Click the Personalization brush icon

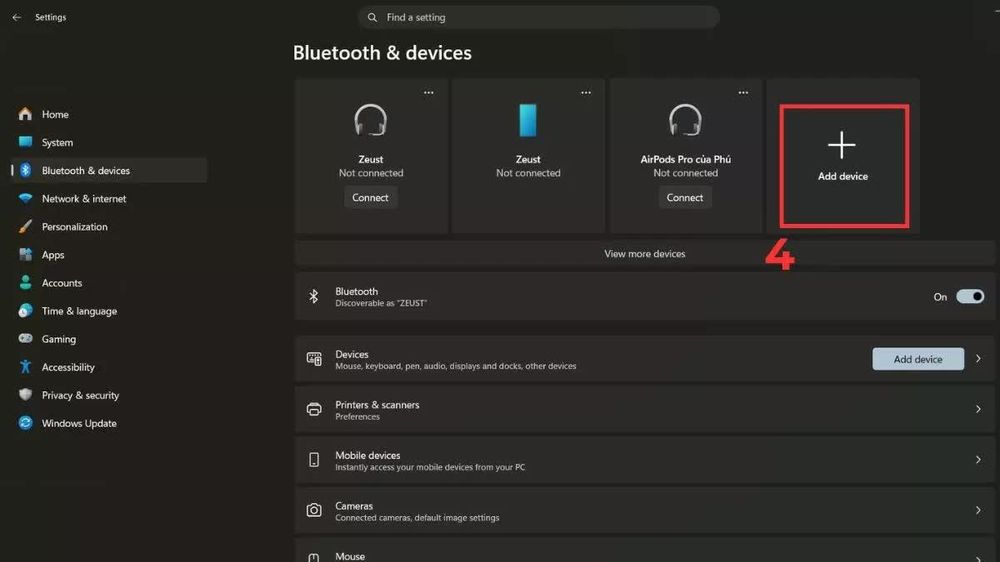tap(26, 226)
